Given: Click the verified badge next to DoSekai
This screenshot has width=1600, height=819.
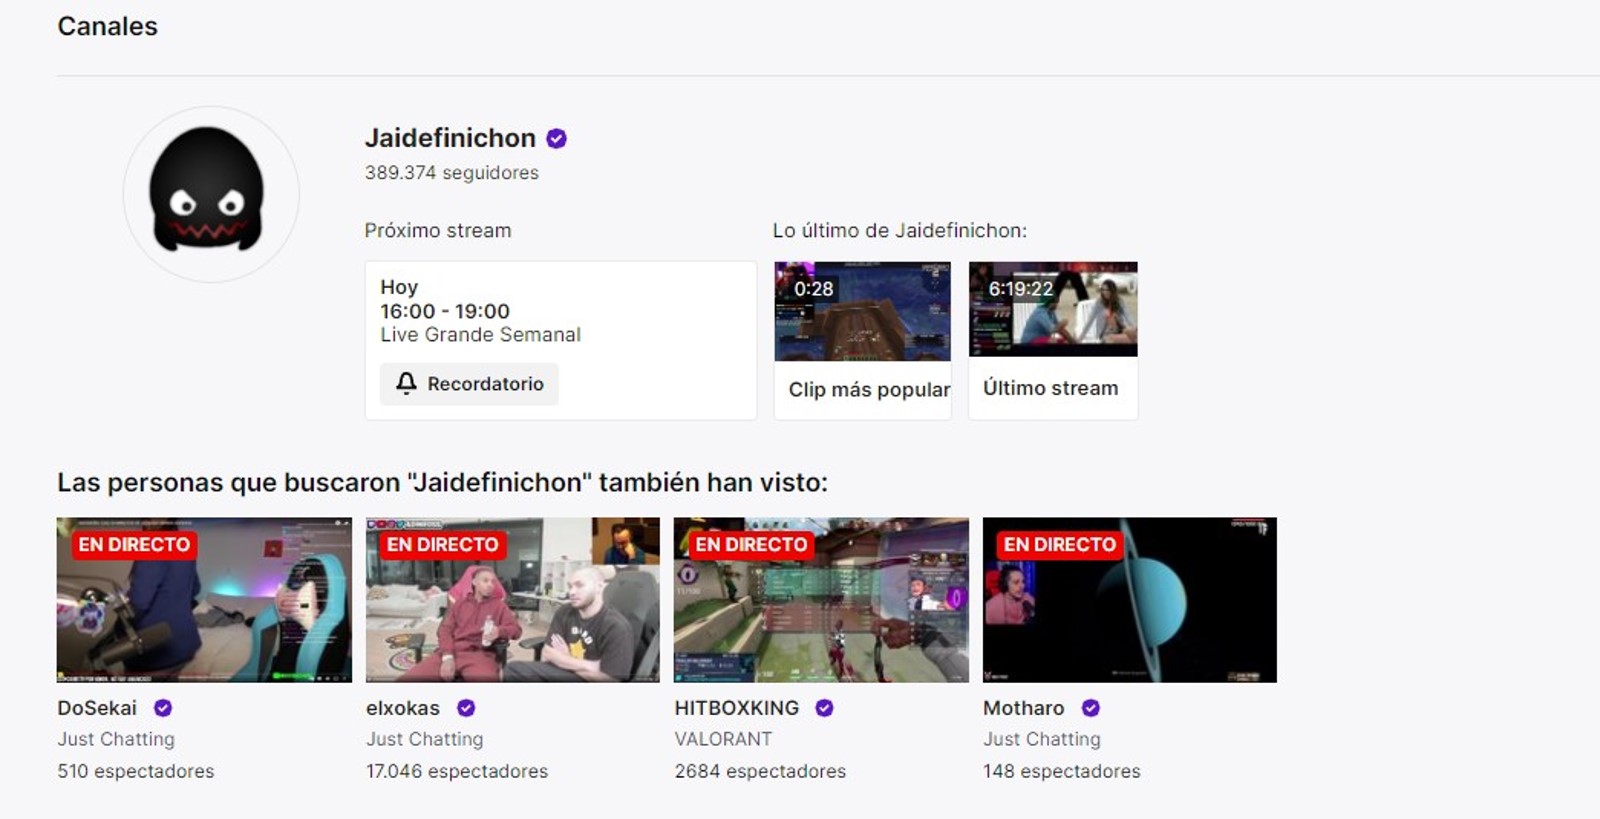Looking at the screenshot, I should click(163, 708).
